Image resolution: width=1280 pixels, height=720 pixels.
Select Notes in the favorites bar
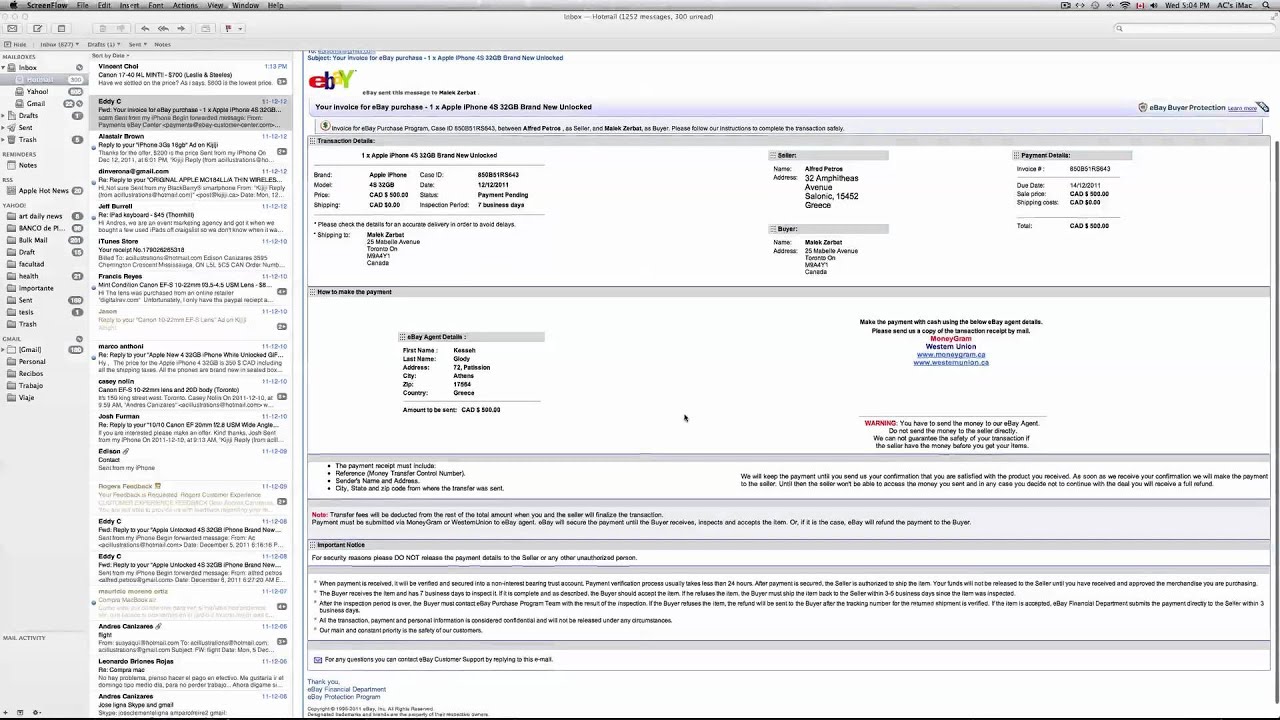pos(162,44)
